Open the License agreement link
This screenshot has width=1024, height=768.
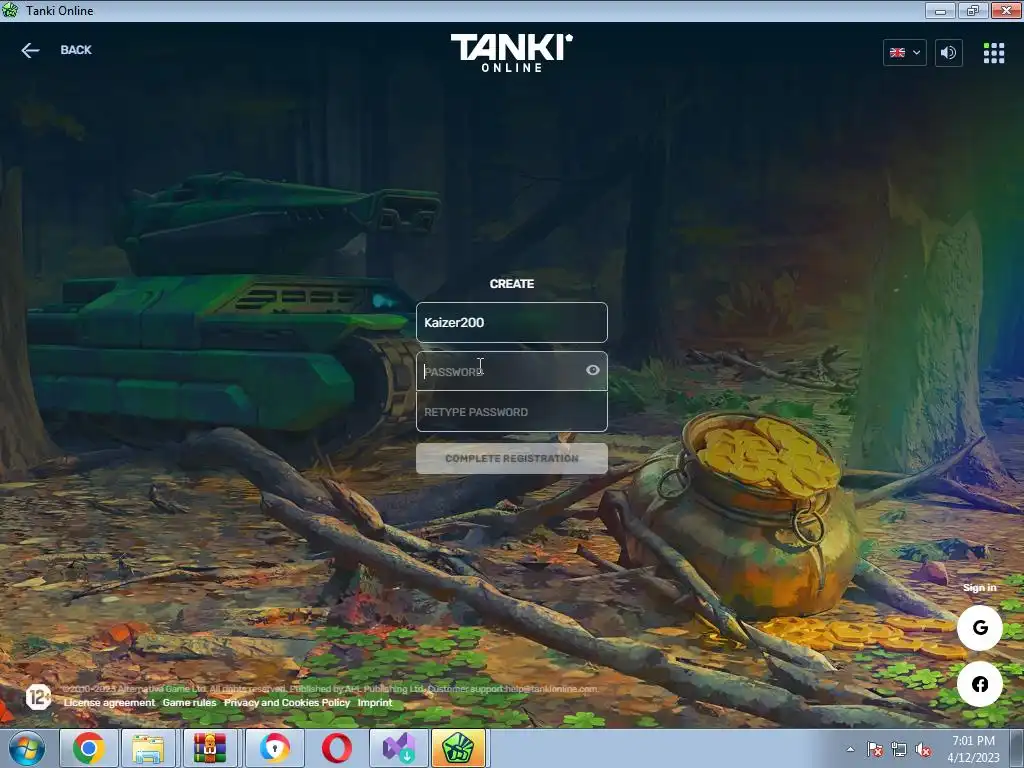[109, 703]
